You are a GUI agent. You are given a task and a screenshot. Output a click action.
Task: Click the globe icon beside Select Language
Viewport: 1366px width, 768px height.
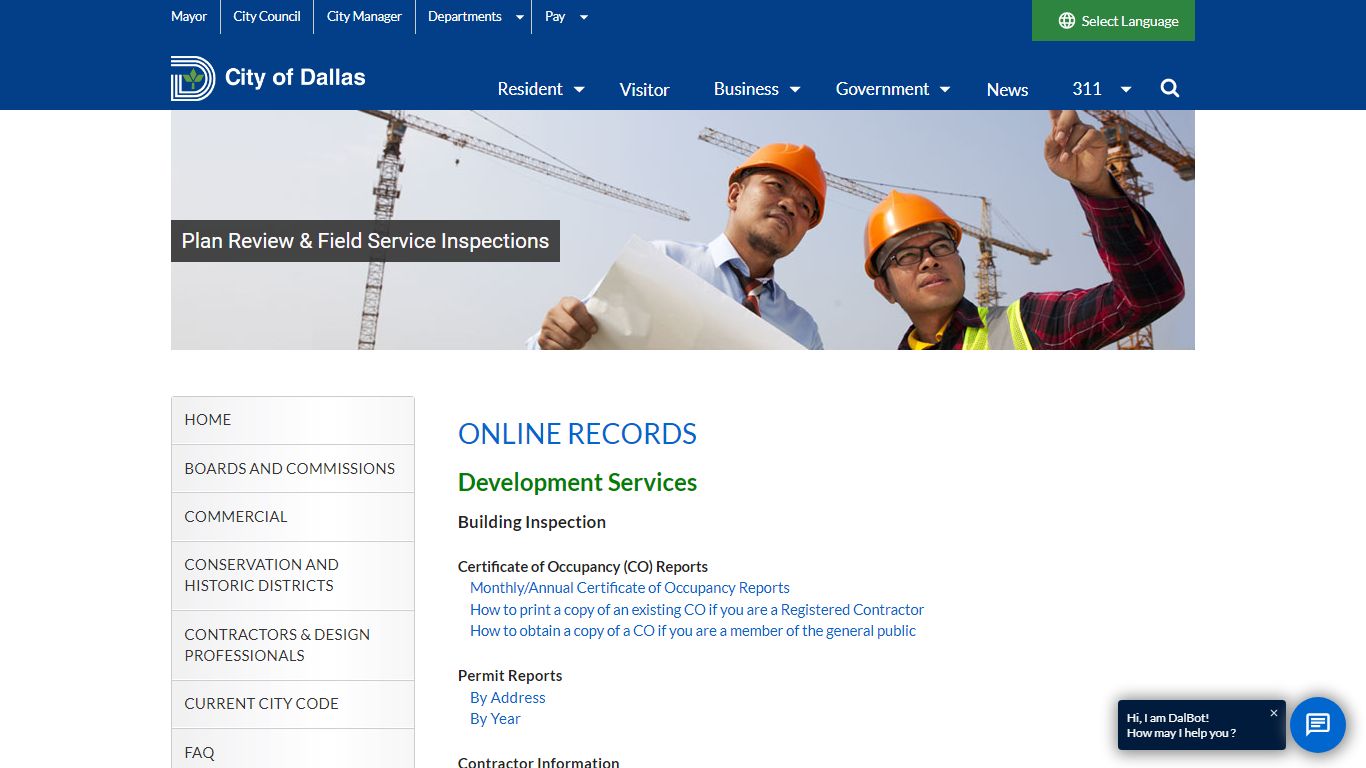(x=1067, y=21)
